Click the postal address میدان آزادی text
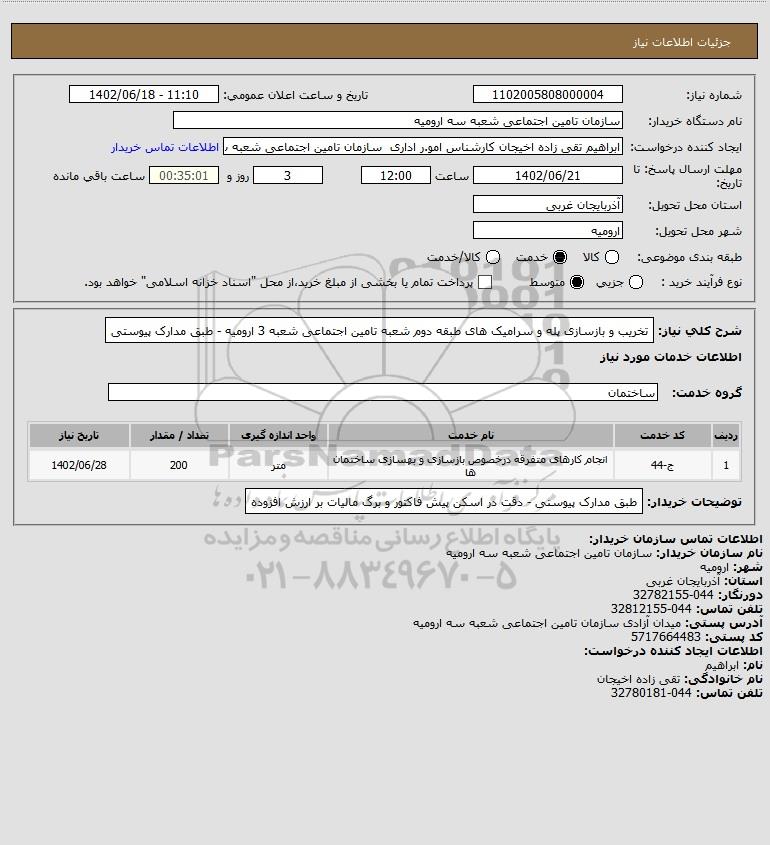 pyautogui.click(x=547, y=623)
